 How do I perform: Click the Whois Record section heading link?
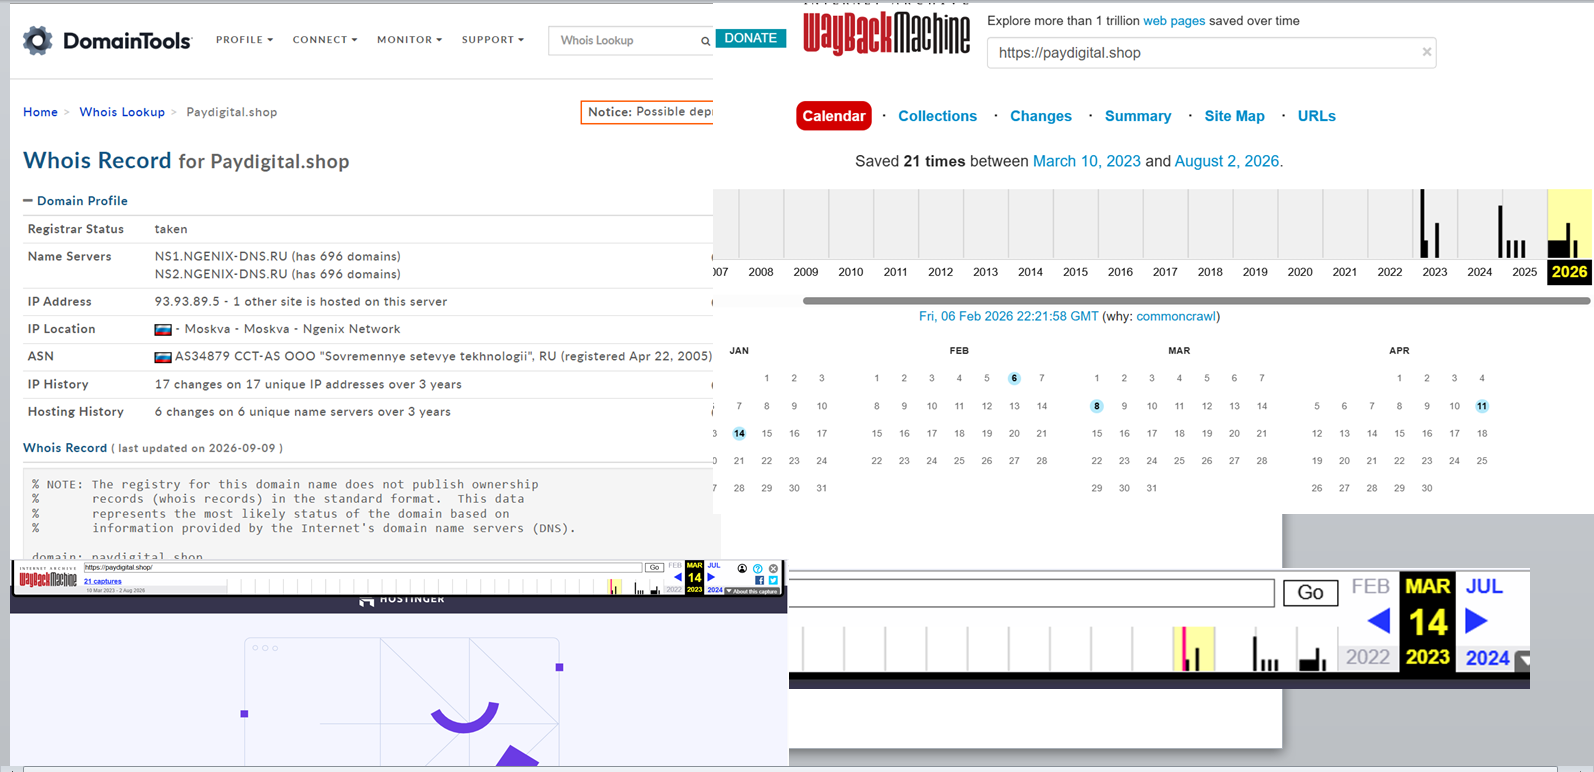tap(65, 448)
